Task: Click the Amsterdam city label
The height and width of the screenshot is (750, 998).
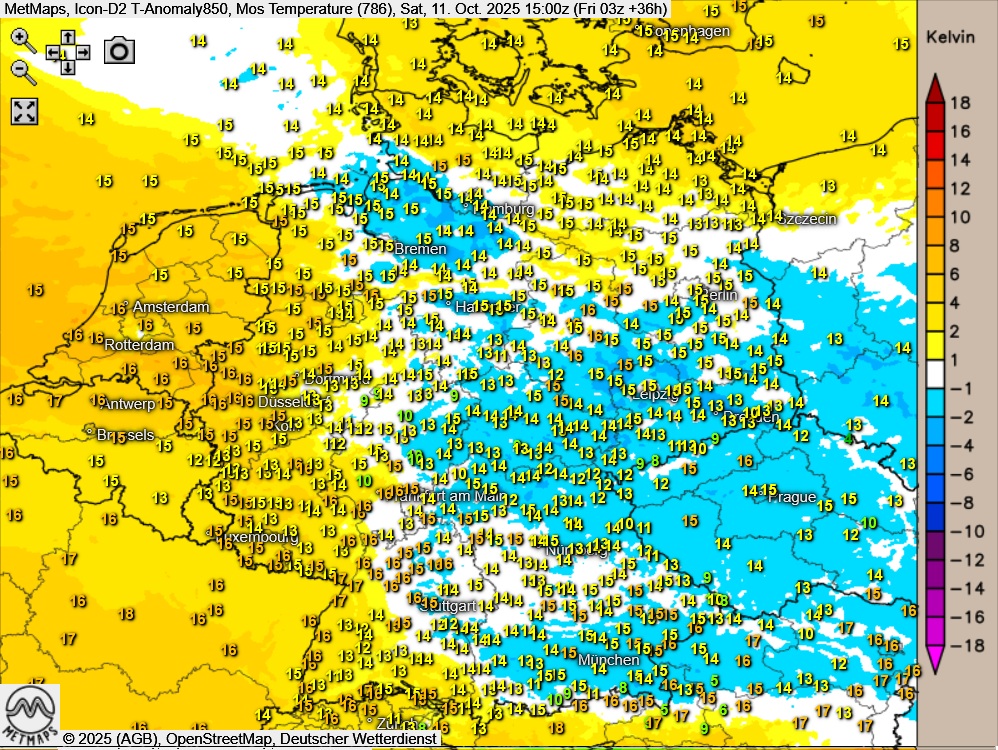Action: click(x=170, y=307)
